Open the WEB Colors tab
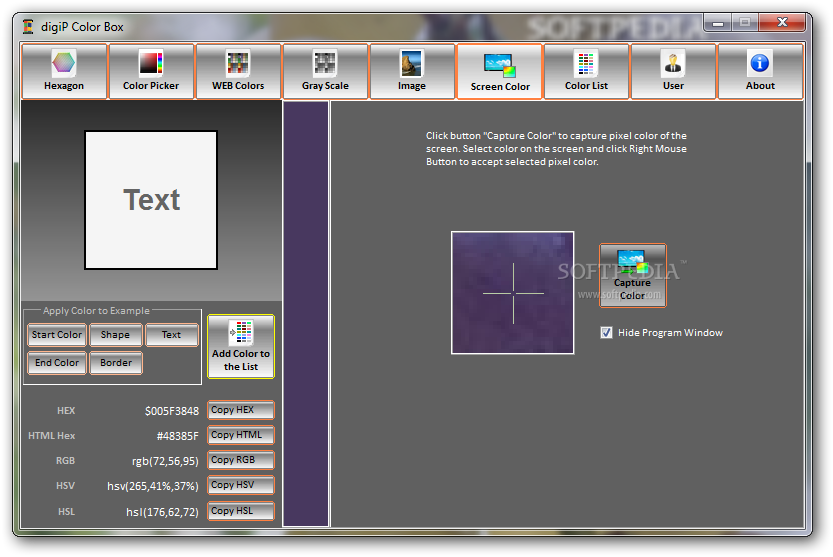The width and height of the screenshot is (833, 557). (x=238, y=72)
